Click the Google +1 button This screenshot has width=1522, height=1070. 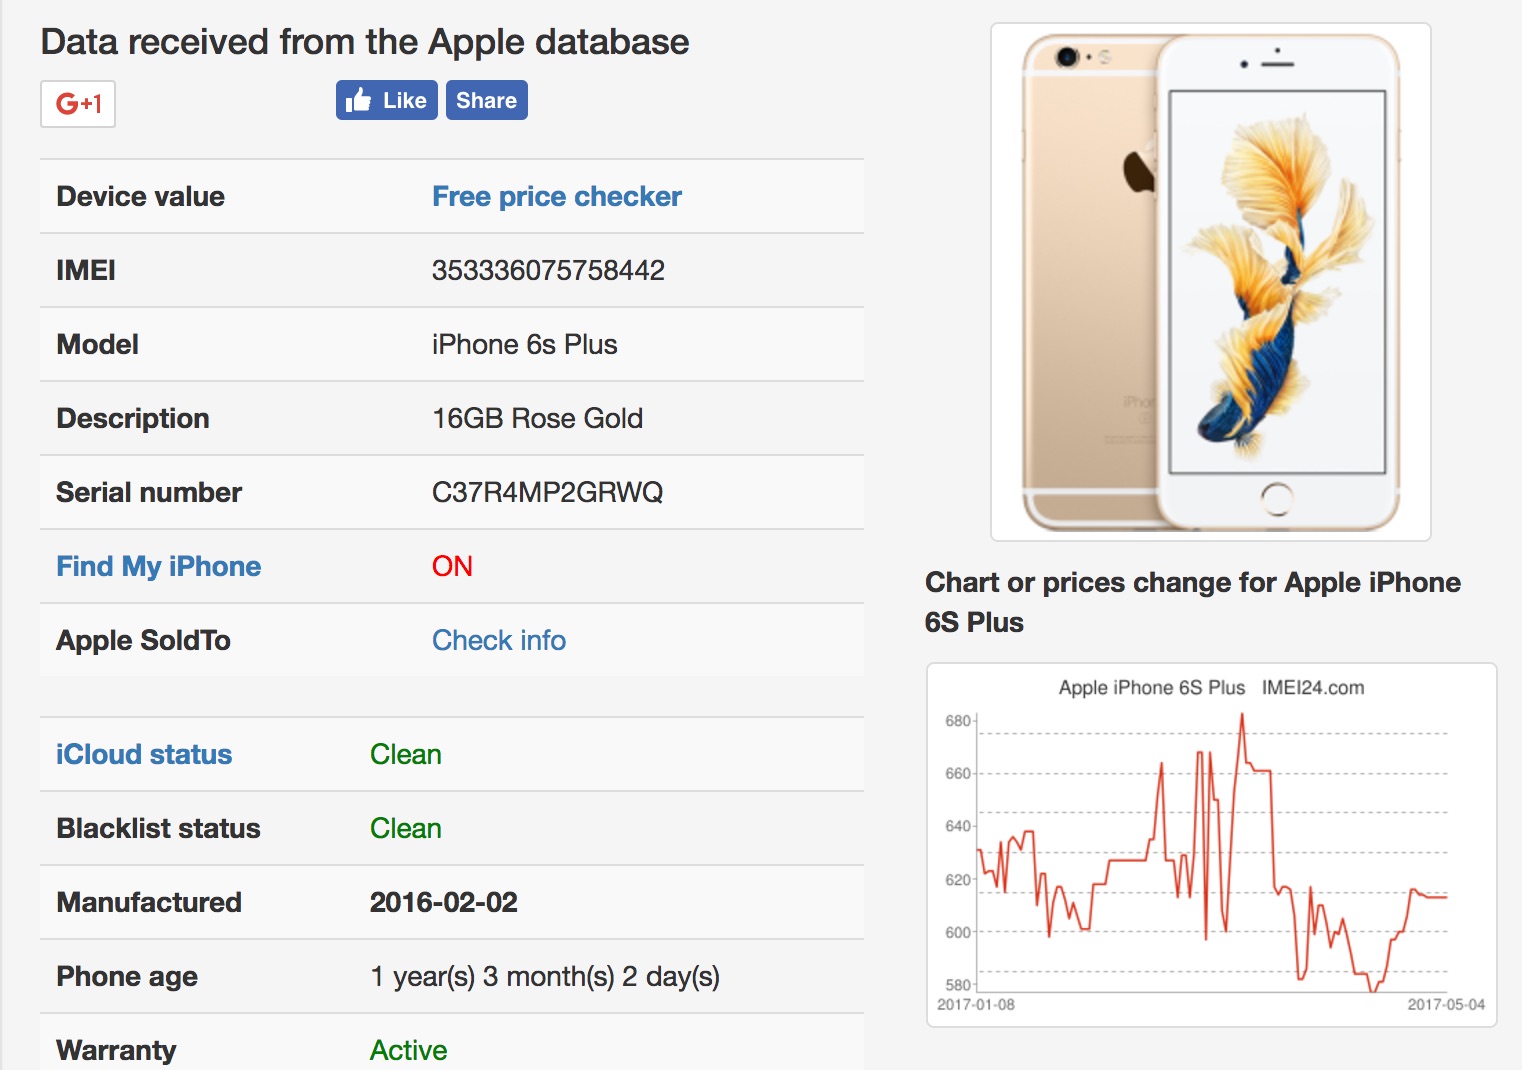pos(78,103)
